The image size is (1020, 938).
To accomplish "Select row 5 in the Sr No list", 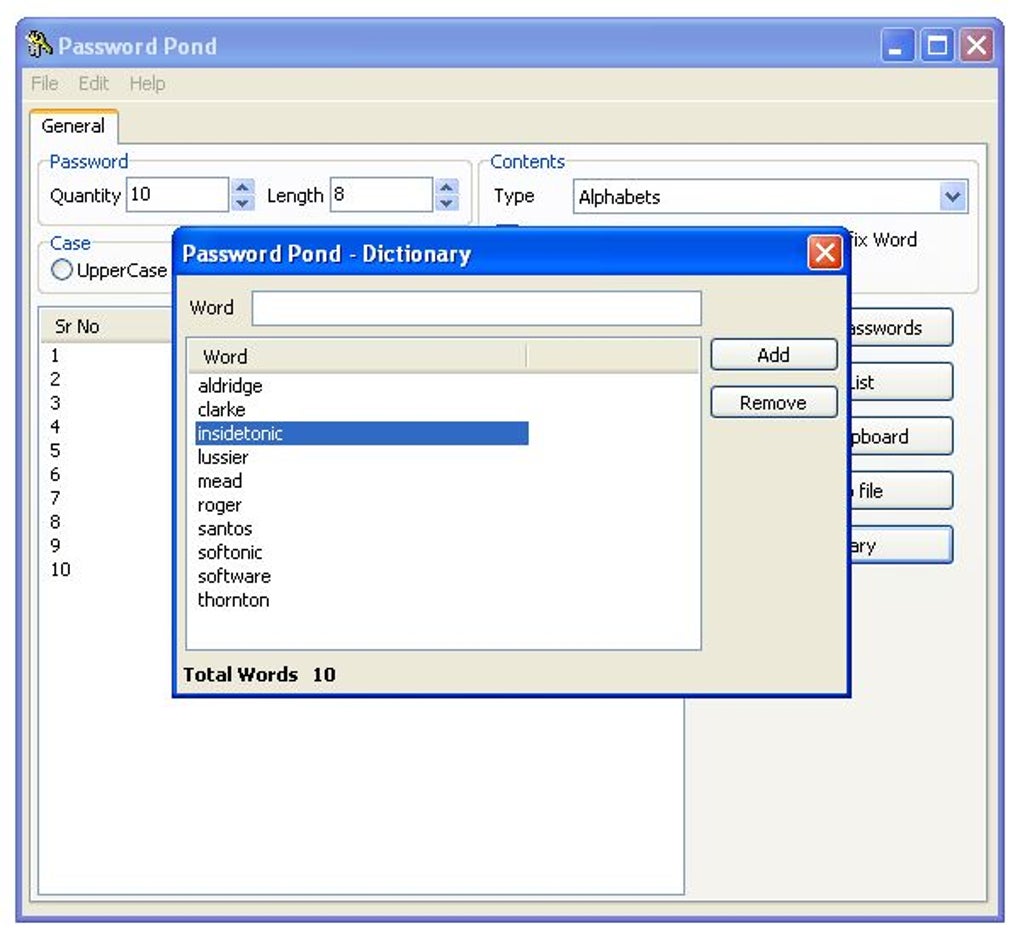I will pos(55,450).
